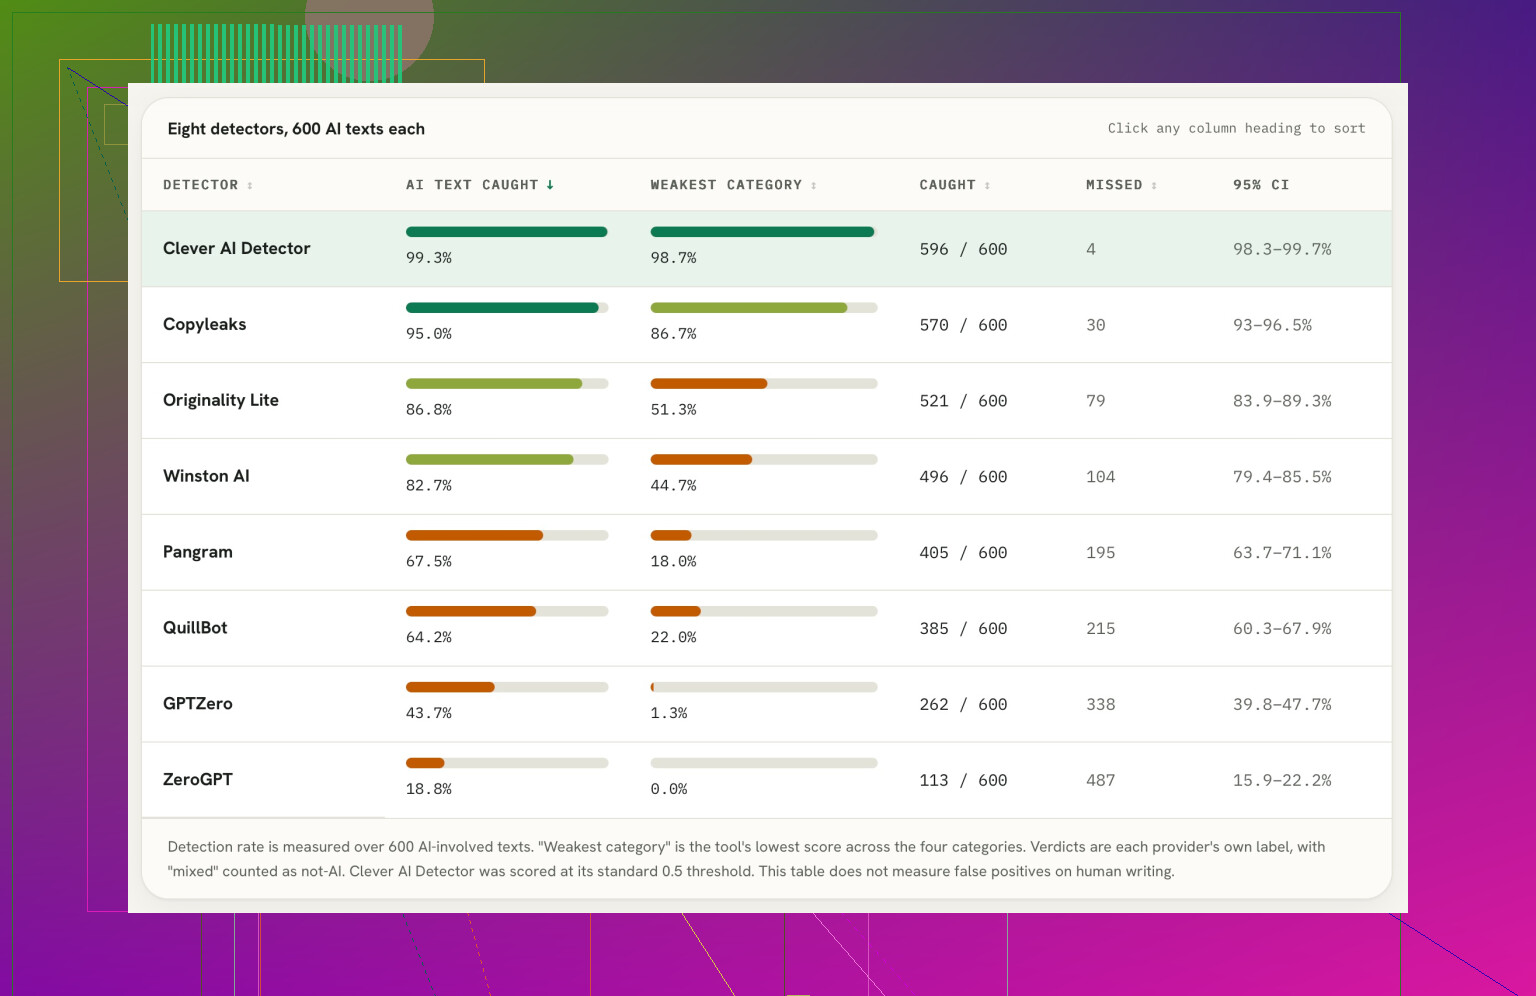Click the "15.9–22.2%" confidence interval

pos(1282,782)
